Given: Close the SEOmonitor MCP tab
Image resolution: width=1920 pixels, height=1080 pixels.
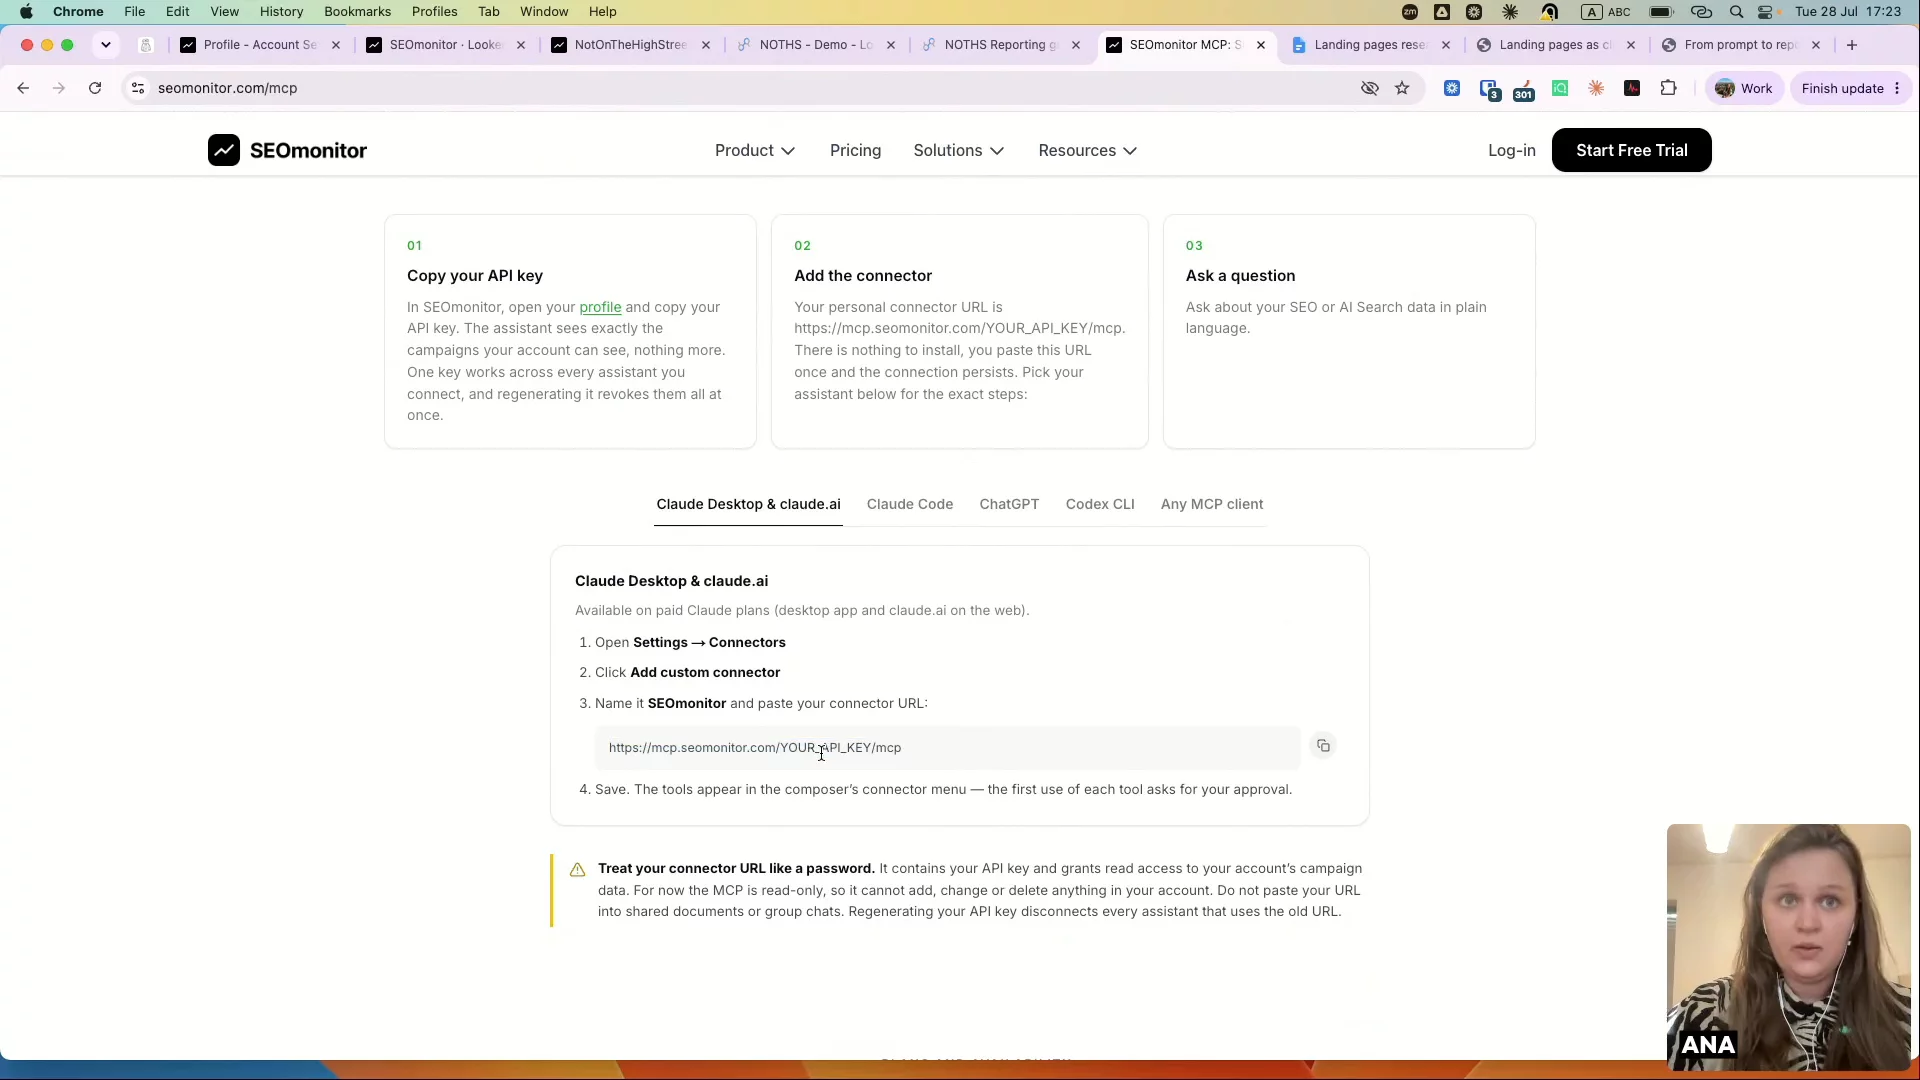Looking at the screenshot, I should click(1261, 45).
